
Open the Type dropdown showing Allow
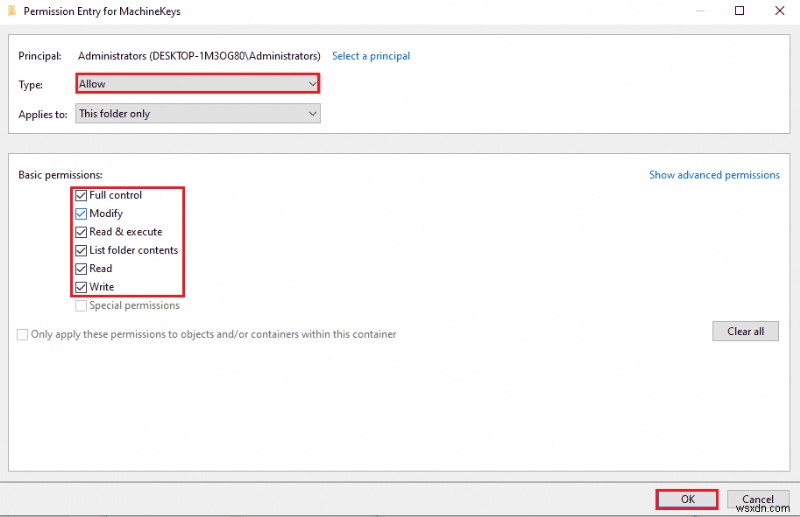click(198, 84)
